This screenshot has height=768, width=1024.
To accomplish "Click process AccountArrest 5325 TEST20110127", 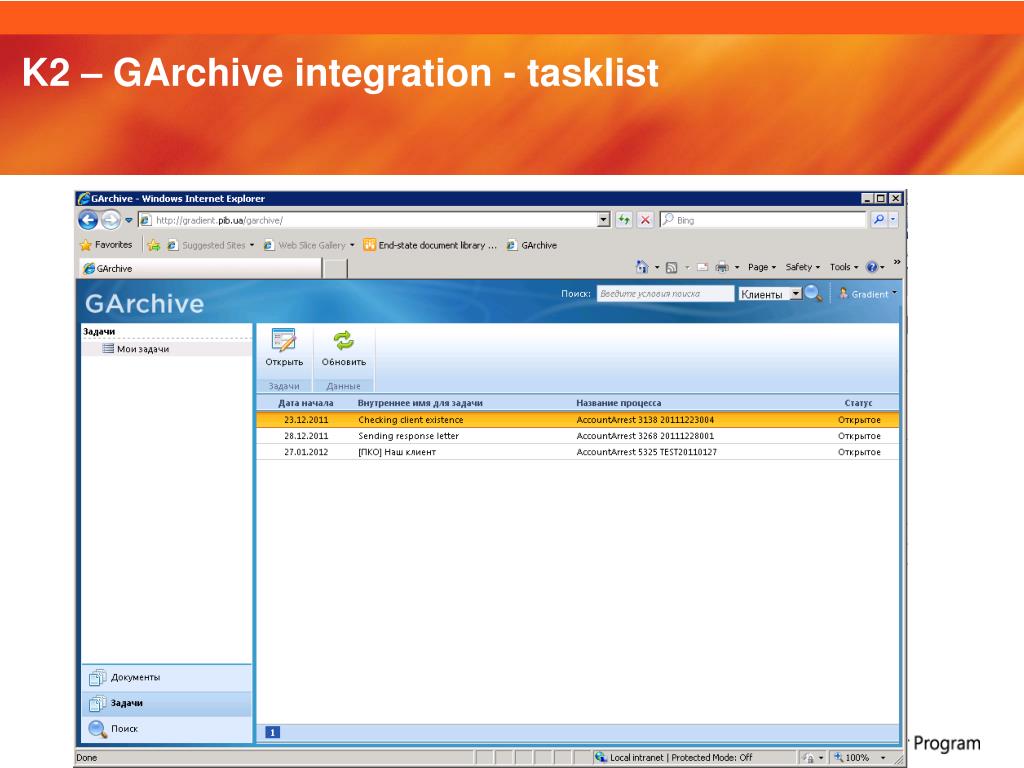I will click(x=647, y=452).
